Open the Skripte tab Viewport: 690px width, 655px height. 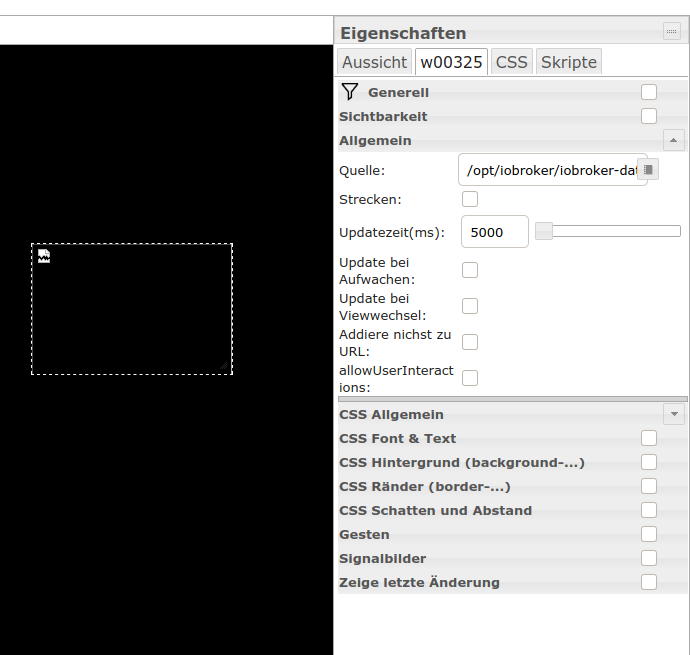click(x=568, y=62)
